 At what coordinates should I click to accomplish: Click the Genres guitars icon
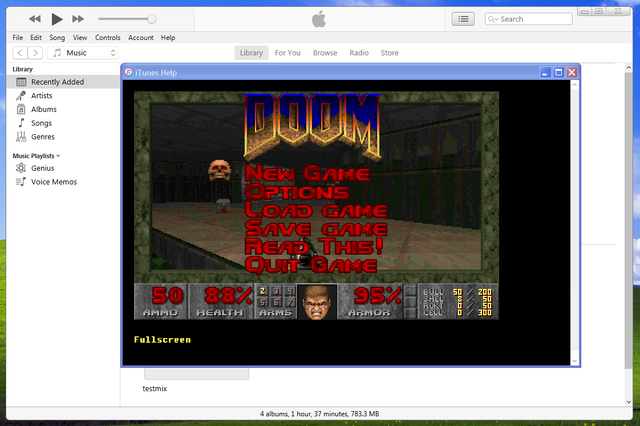pos(21,137)
